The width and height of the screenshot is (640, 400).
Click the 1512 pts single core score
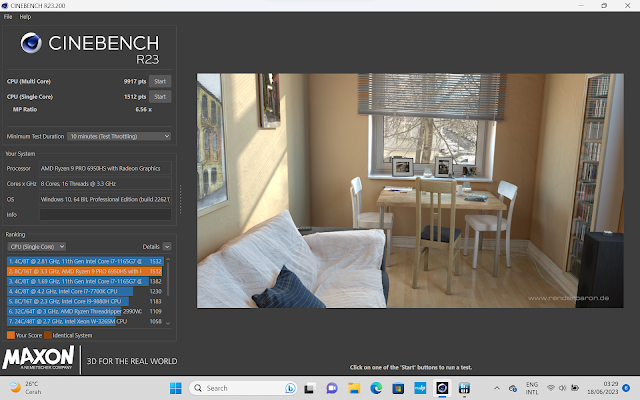(135, 97)
